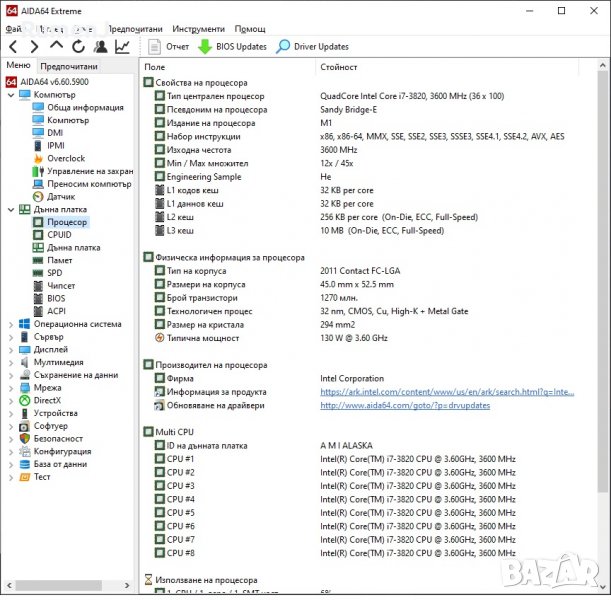Open the graph chart toolbar icon
The width and height of the screenshot is (611, 600).
(x=122, y=46)
